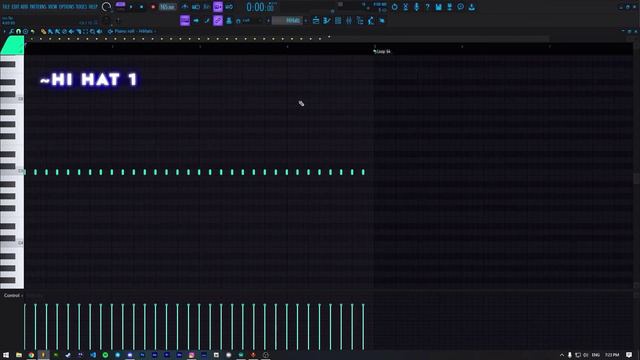This screenshot has height=360, width=640.
Task: Select the Playback speaker tool
Action: pos(99,31)
